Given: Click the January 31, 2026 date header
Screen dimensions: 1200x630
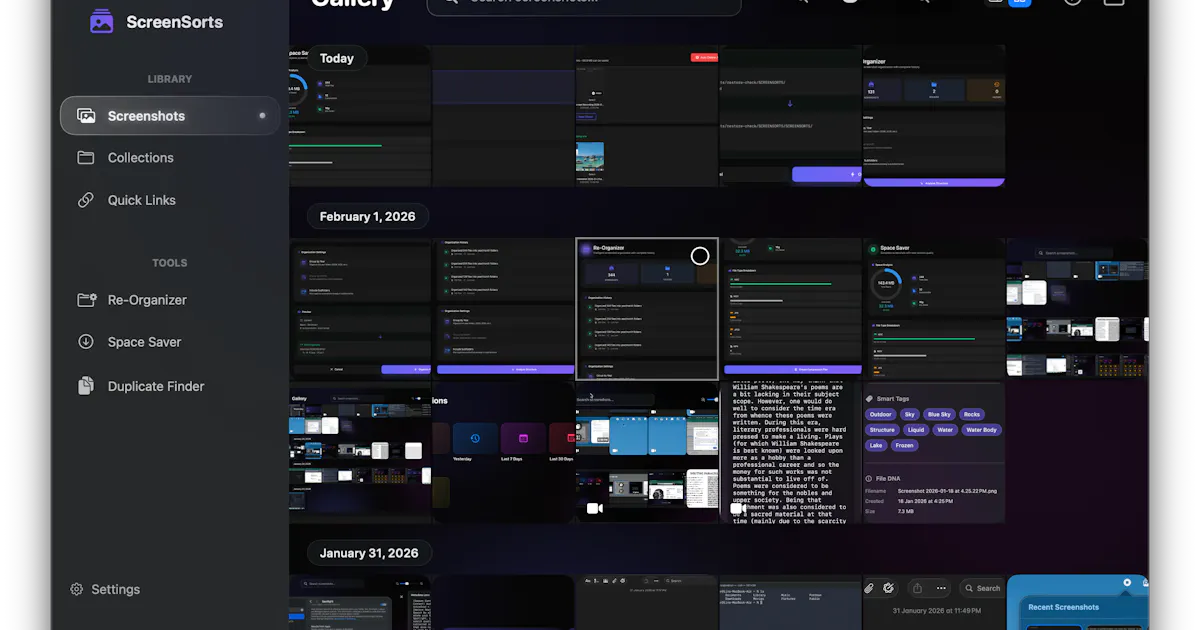Looking at the screenshot, I should (369, 553).
